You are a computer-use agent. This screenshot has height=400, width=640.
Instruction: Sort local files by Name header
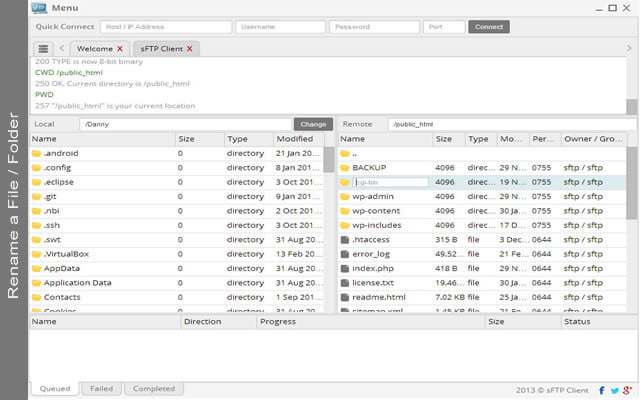click(100, 139)
